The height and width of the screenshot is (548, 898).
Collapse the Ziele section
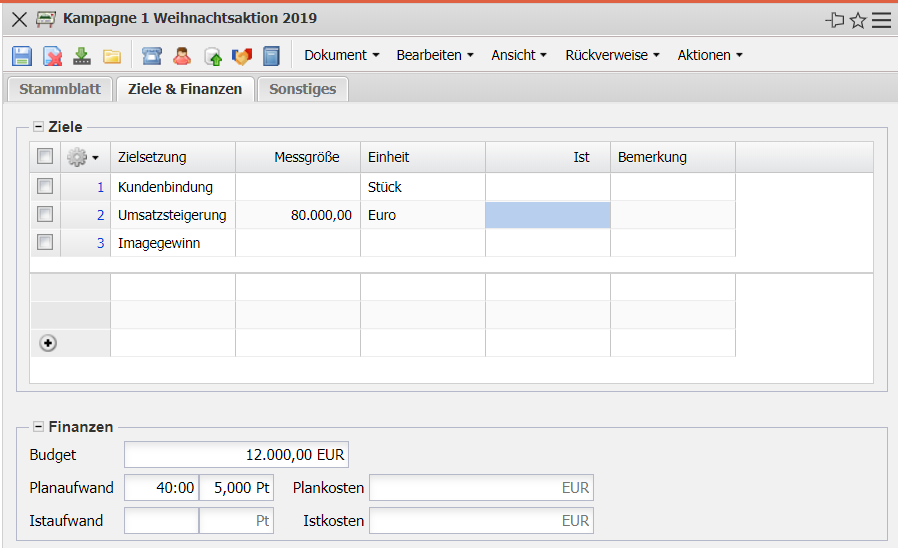coord(39,127)
